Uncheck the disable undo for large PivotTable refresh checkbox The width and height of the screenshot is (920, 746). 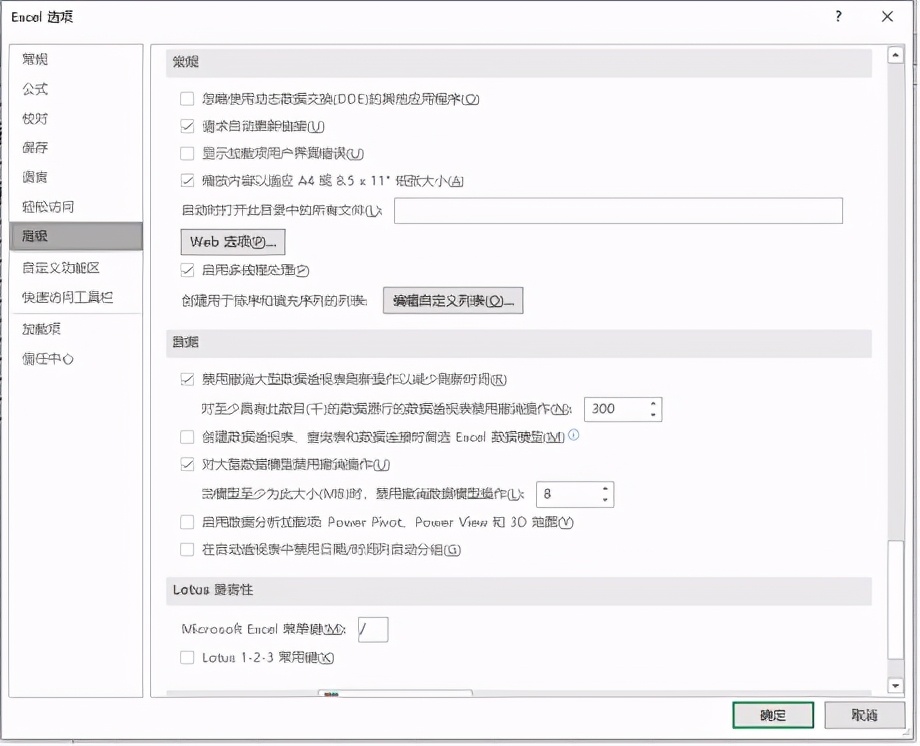tap(187, 379)
